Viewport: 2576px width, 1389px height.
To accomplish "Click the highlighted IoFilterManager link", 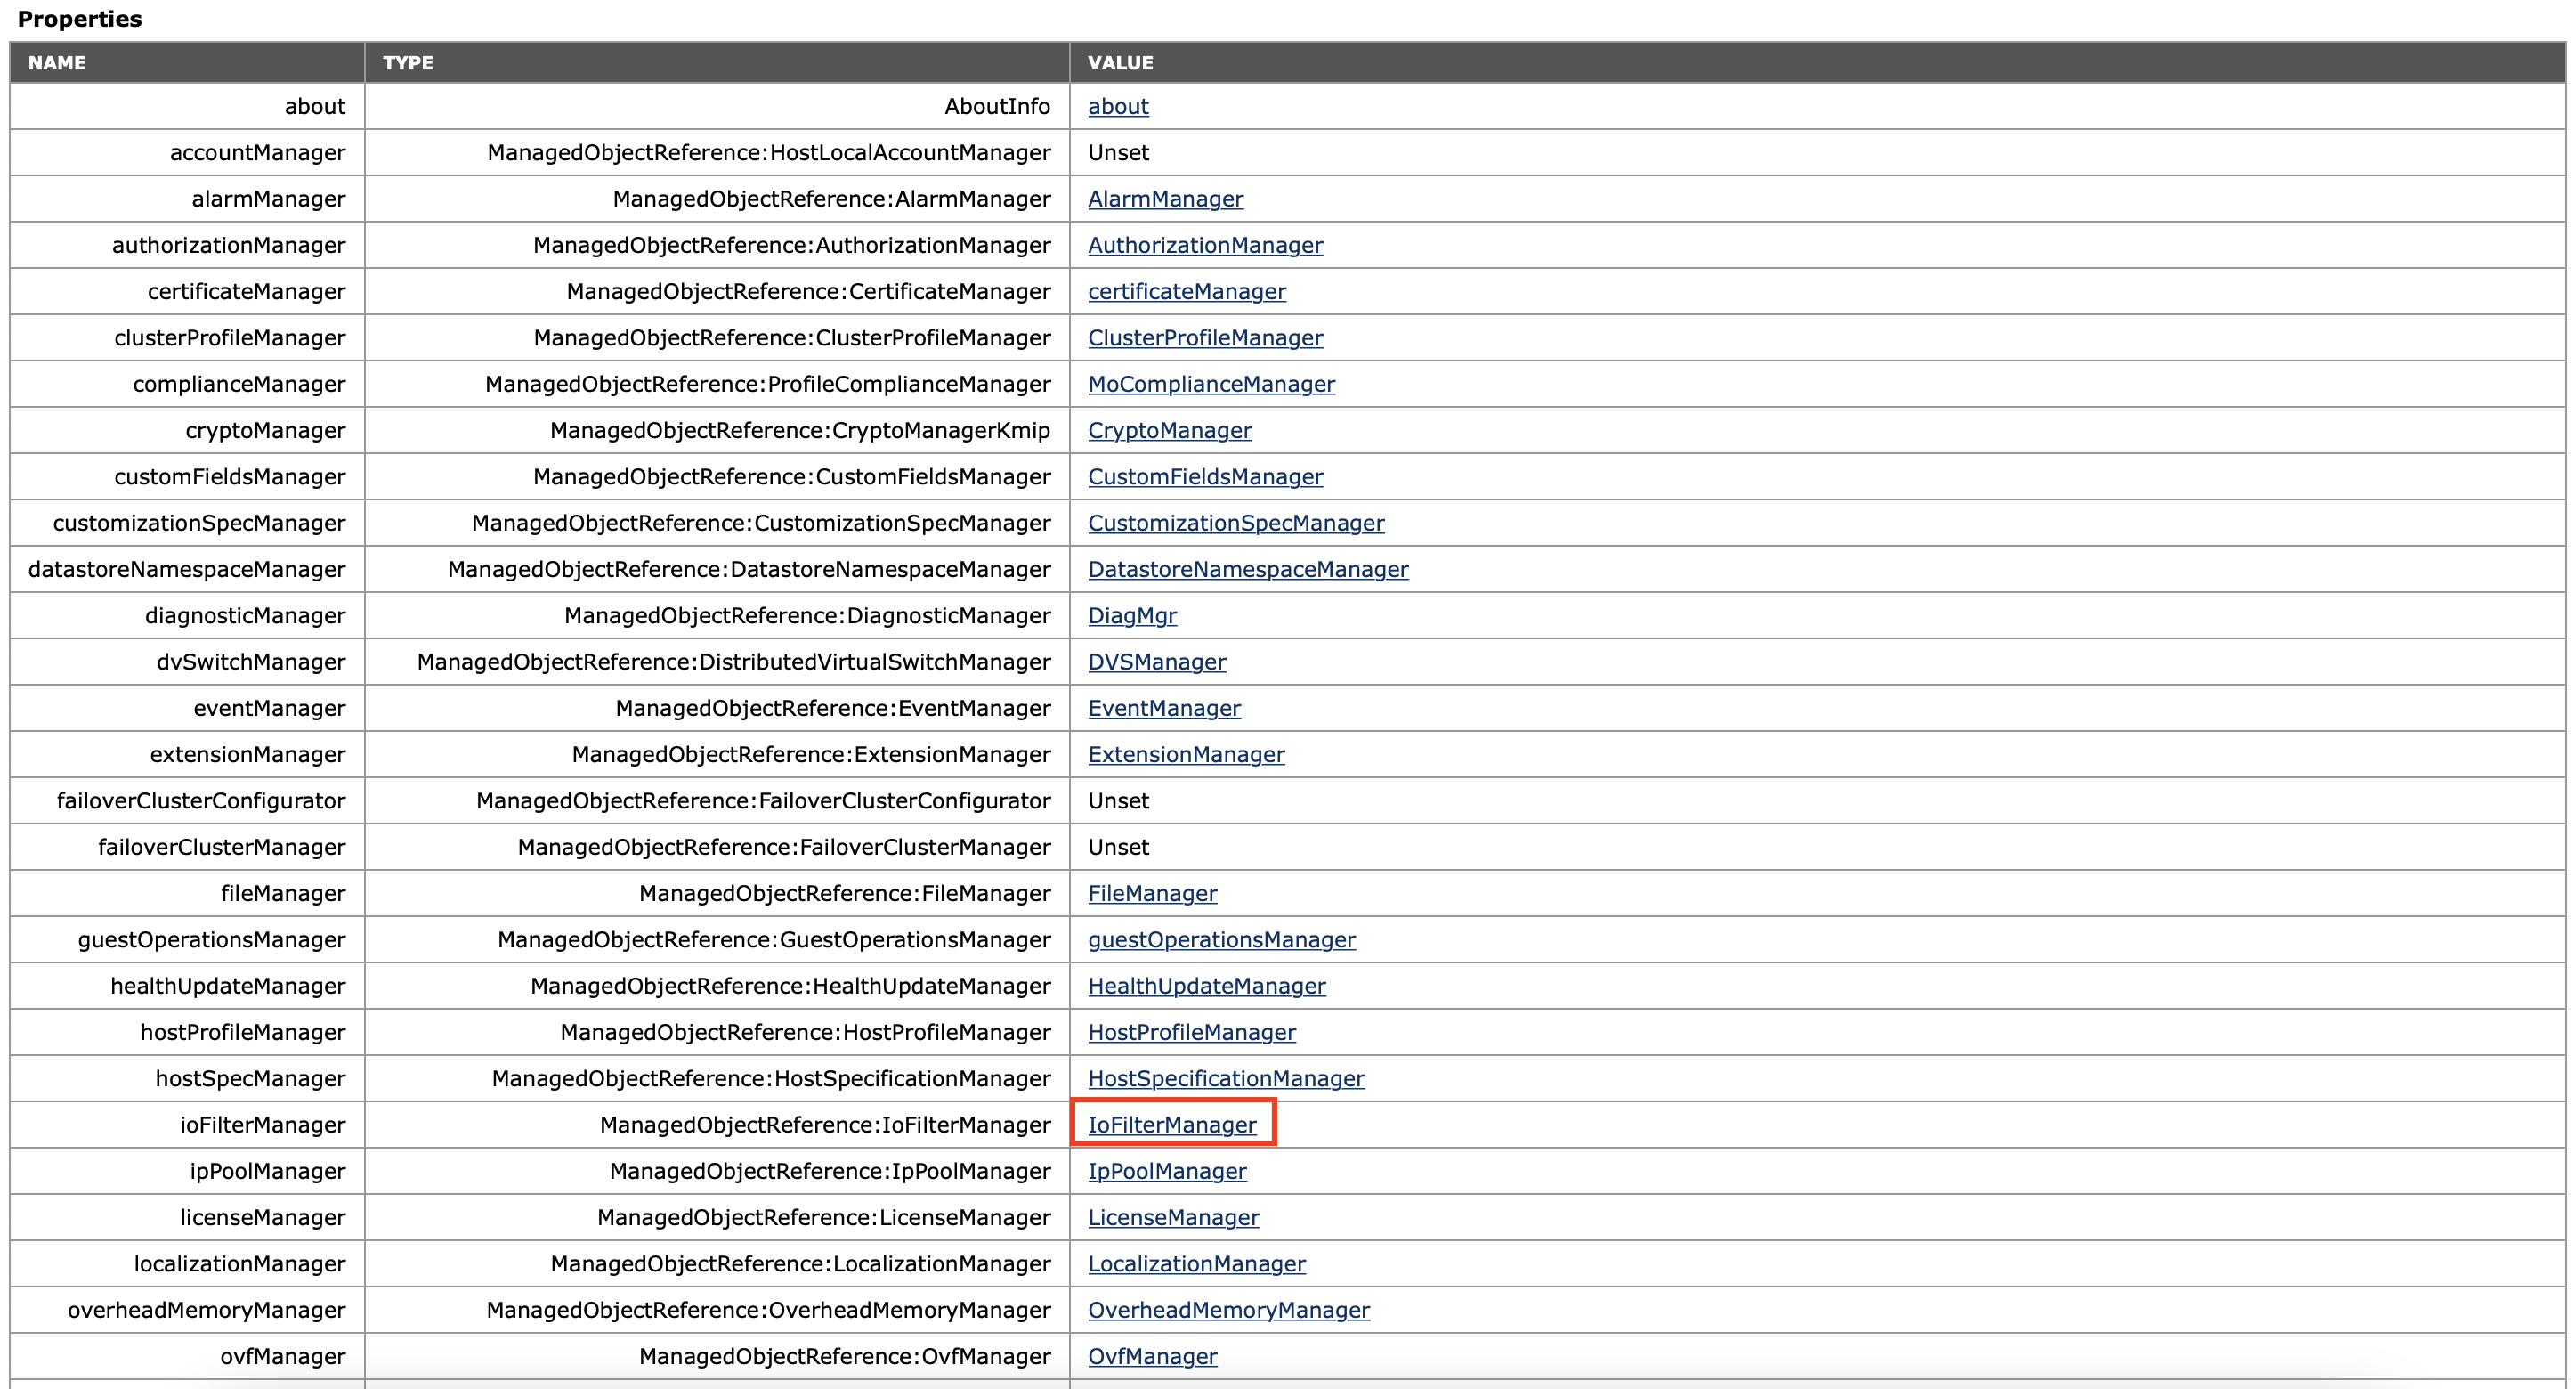I will tap(1171, 1125).
